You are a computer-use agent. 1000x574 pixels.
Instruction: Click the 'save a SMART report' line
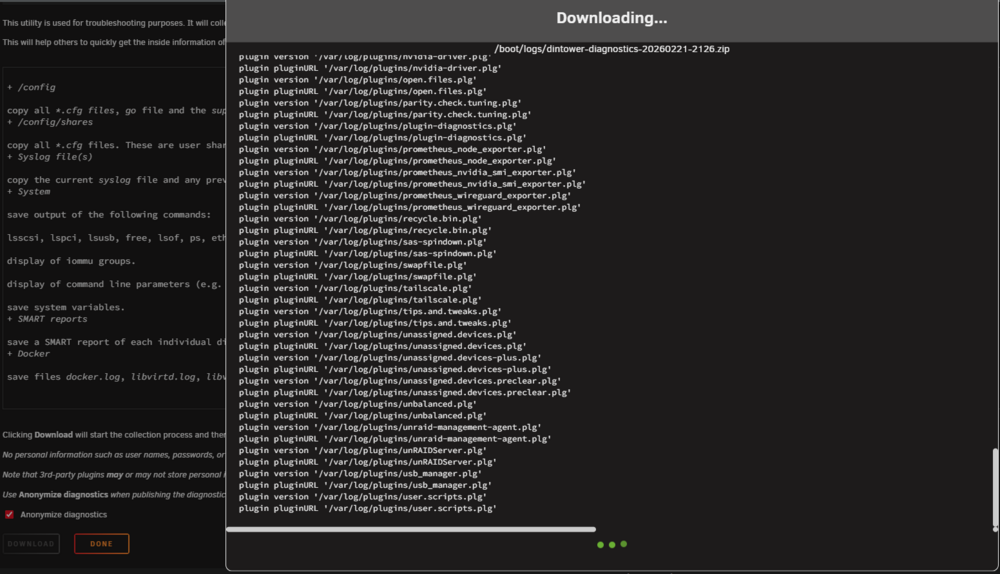pyautogui.click(x=116, y=342)
